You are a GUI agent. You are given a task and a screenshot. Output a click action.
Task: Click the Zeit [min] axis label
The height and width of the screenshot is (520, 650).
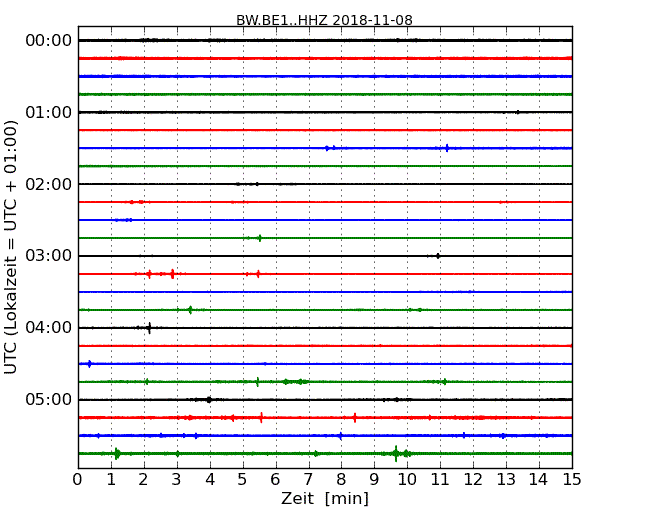(325, 498)
